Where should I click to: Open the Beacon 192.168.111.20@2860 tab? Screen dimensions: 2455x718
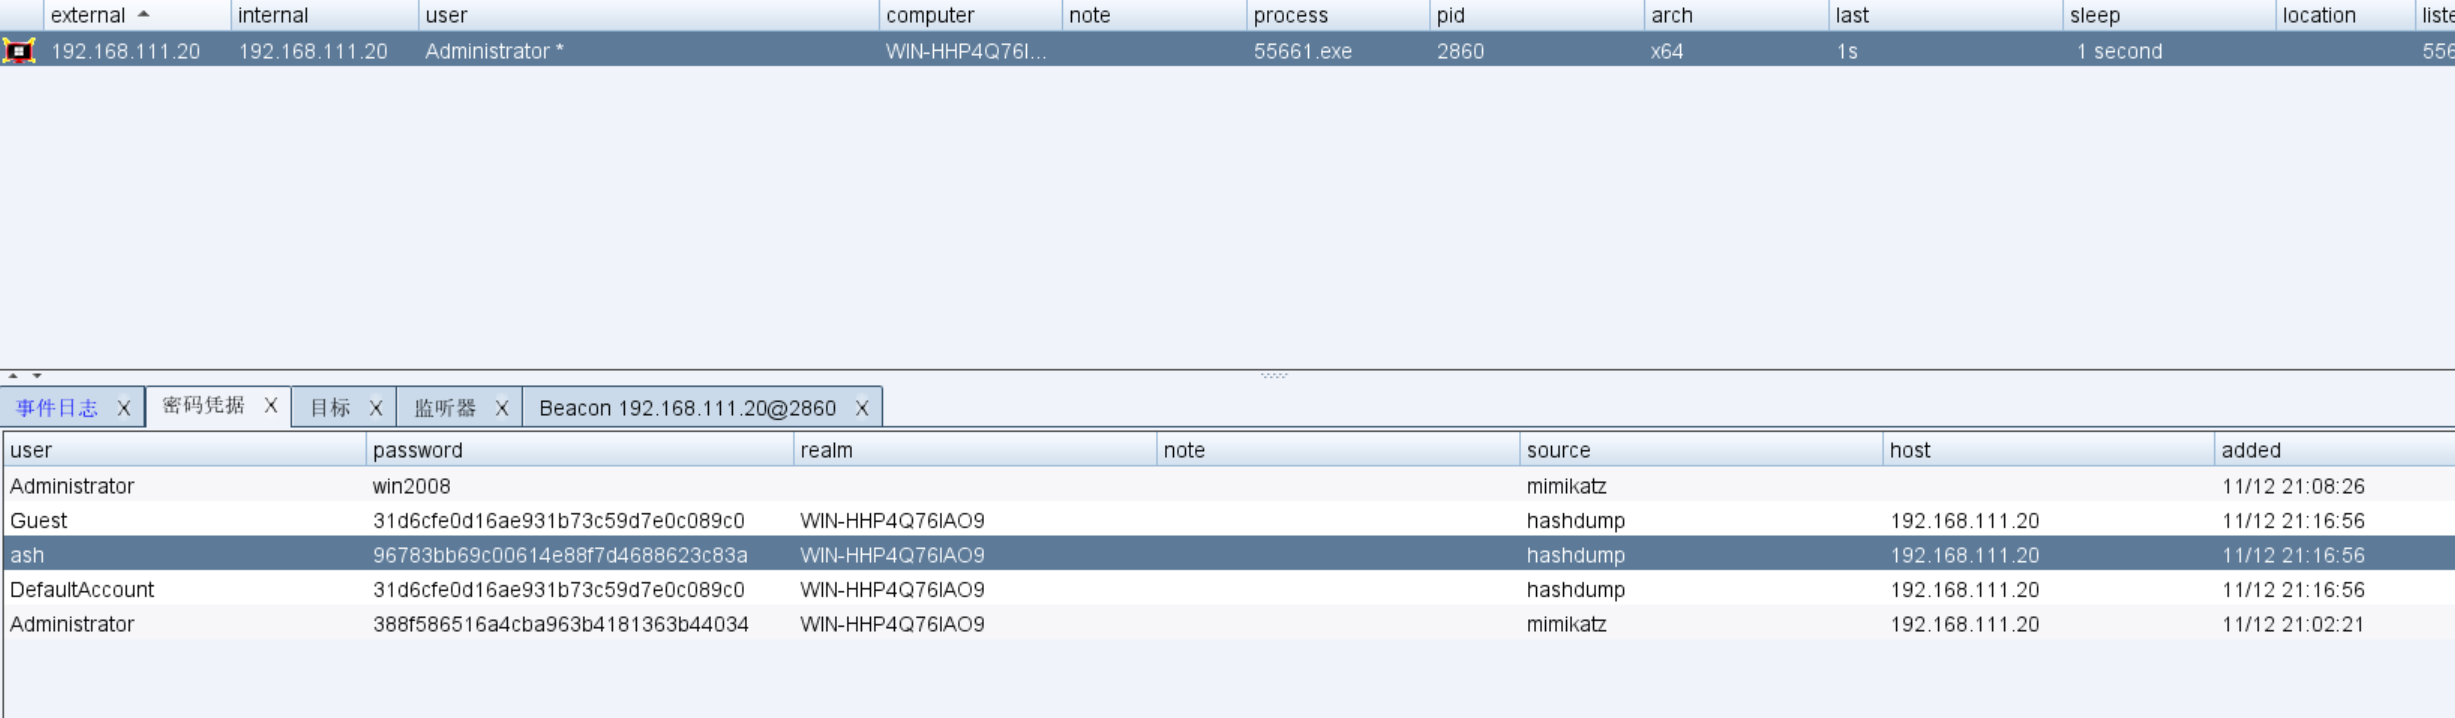pyautogui.click(x=687, y=408)
